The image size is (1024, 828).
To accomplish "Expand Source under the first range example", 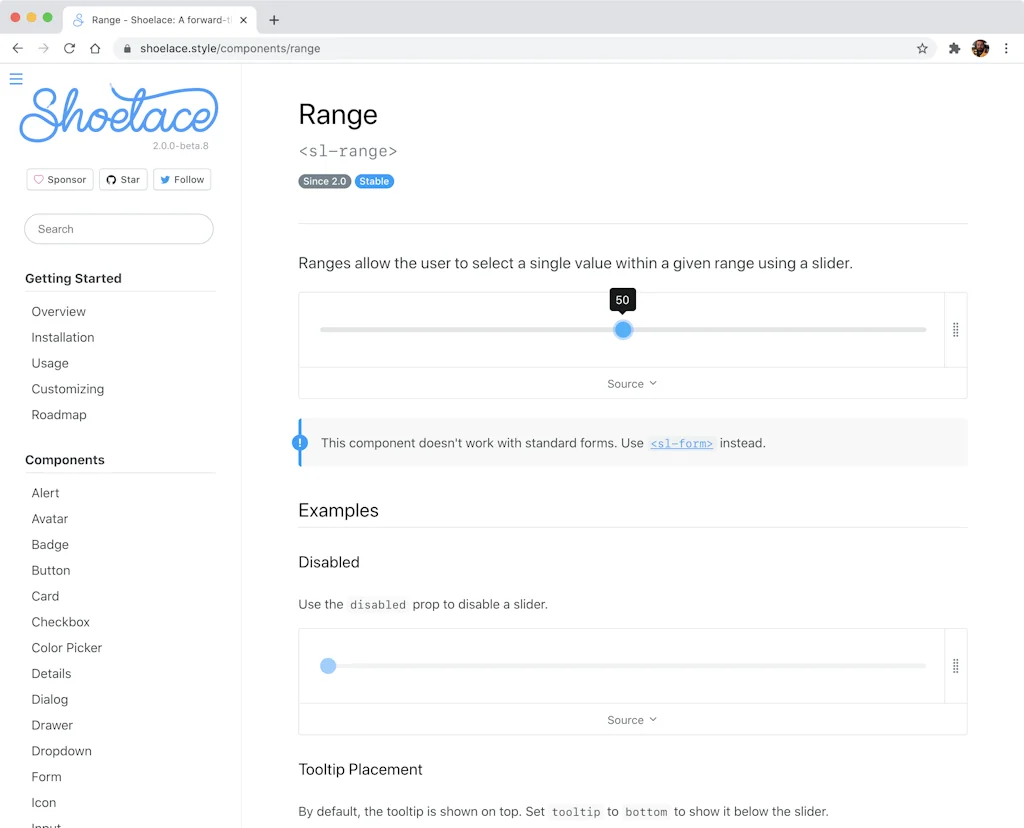I will coord(631,383).
